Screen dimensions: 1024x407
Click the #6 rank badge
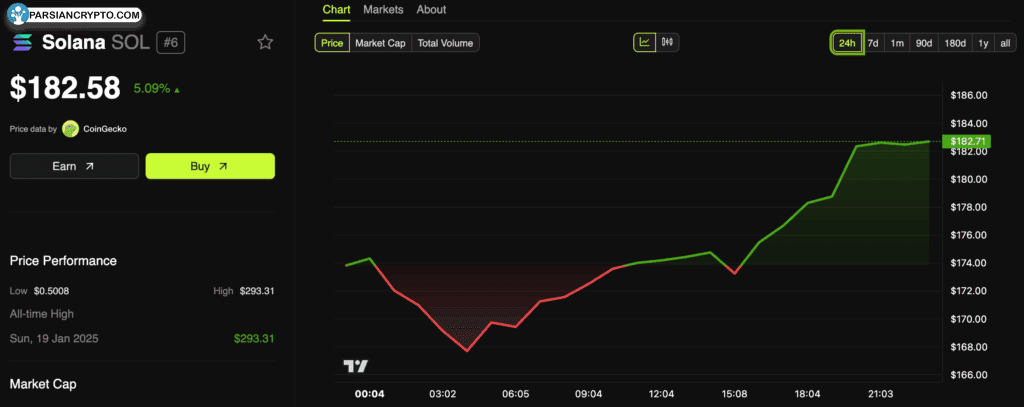(x=171, y=43)
